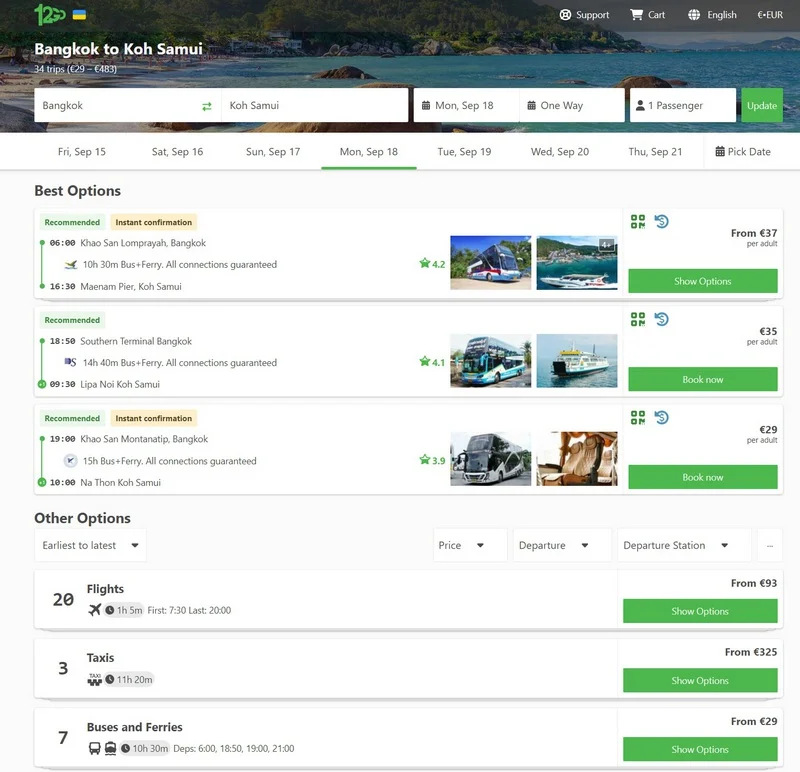Screen dimensions: 800x772
Task: Click the QR code icon on the €37 trip
Action: [638, 222]
